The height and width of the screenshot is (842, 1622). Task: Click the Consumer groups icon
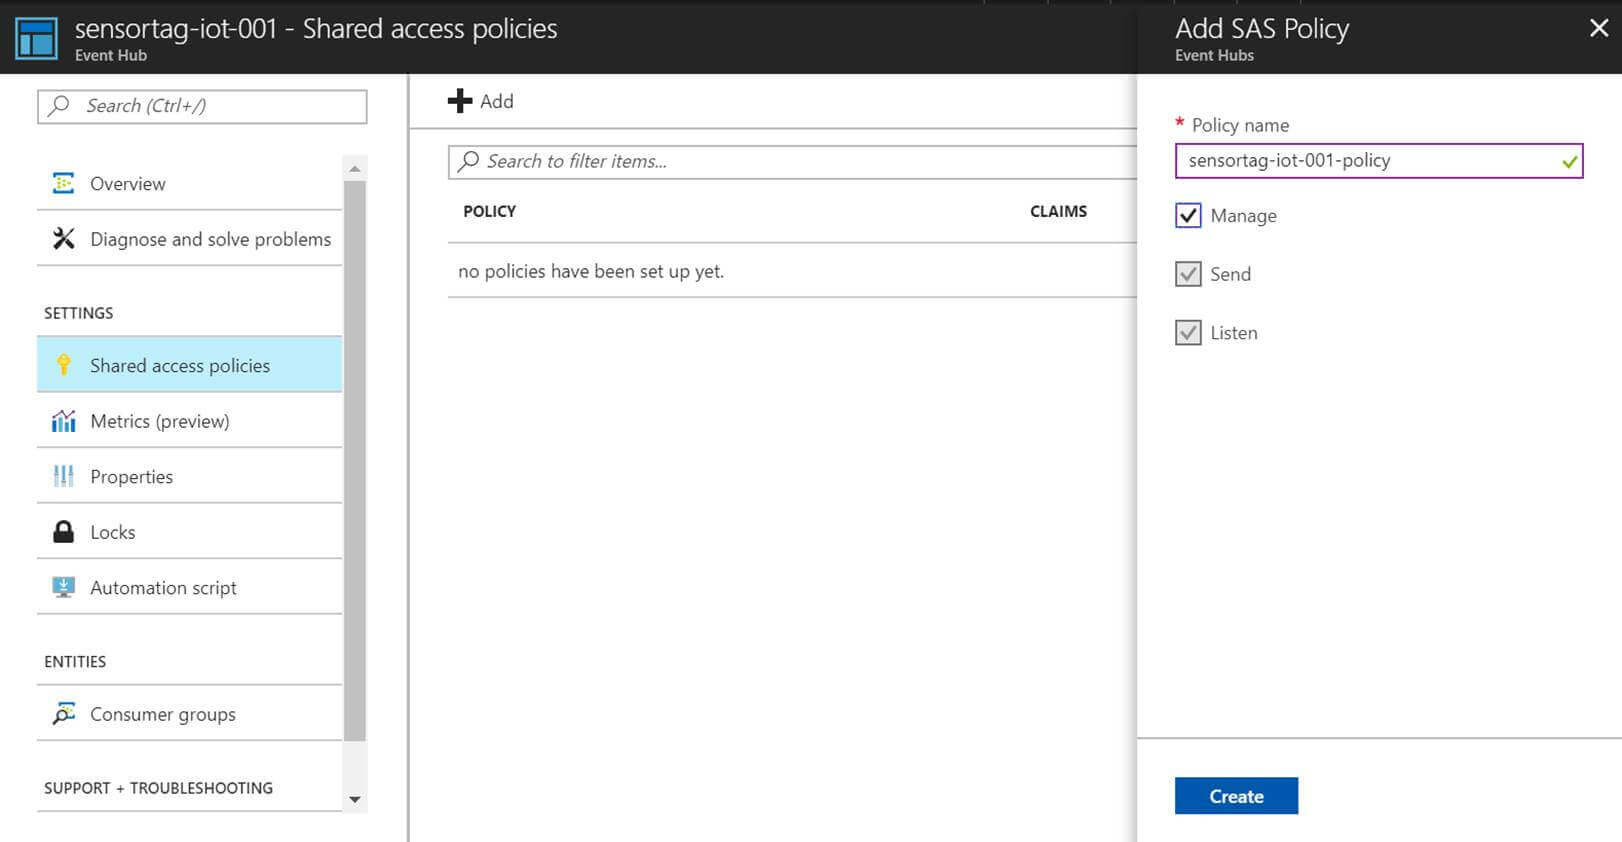point(63,714)
